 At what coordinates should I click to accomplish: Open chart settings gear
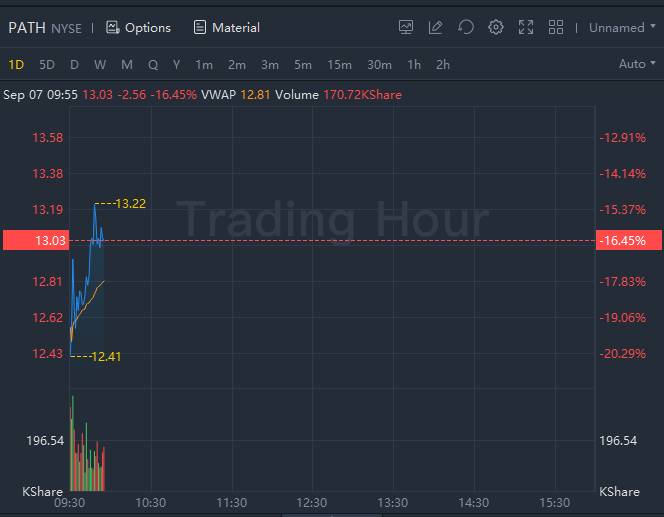pyautogui.click(x=496, y=27)
